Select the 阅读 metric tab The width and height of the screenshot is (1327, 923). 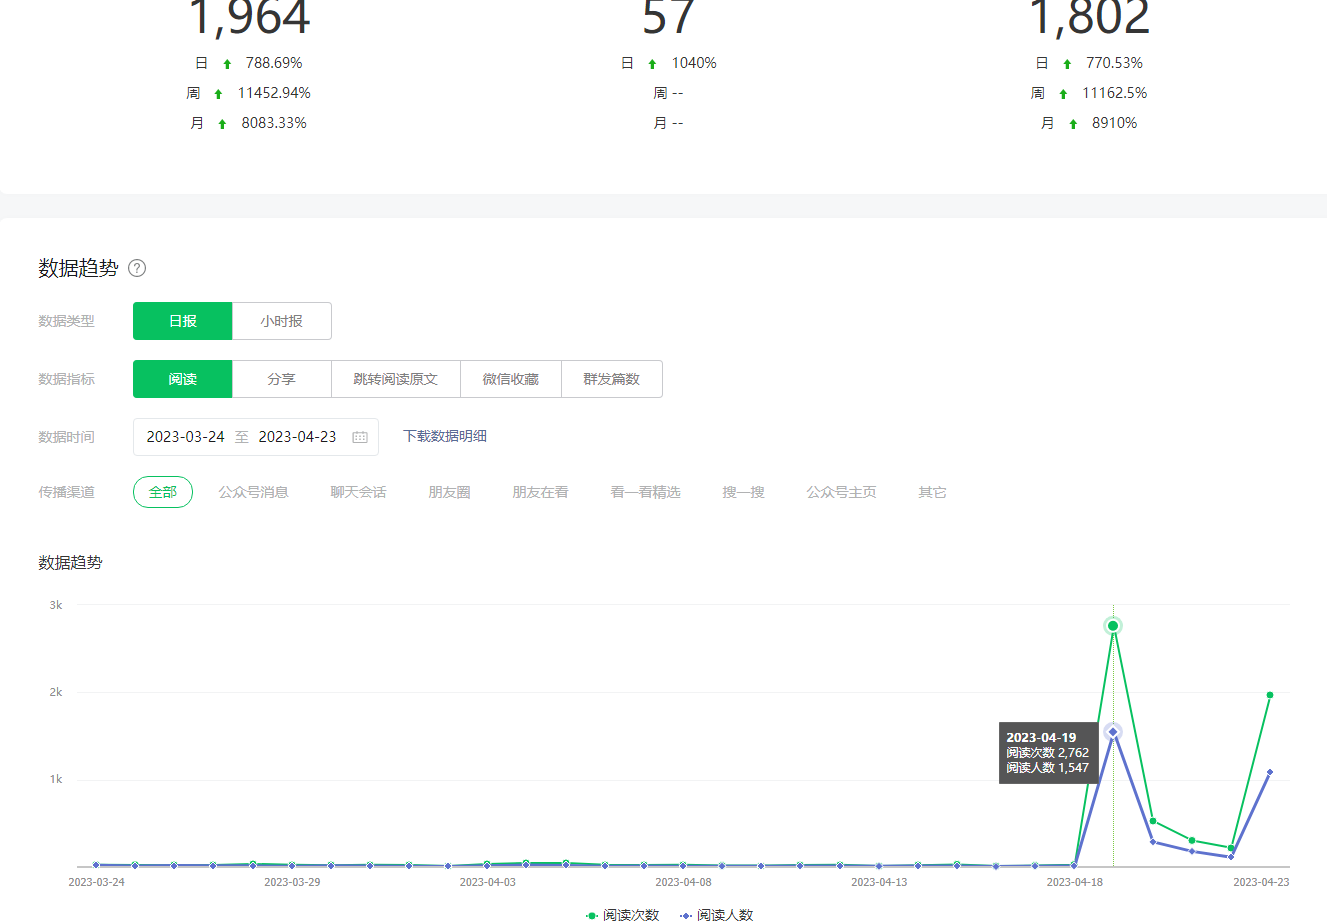point(183,379)
